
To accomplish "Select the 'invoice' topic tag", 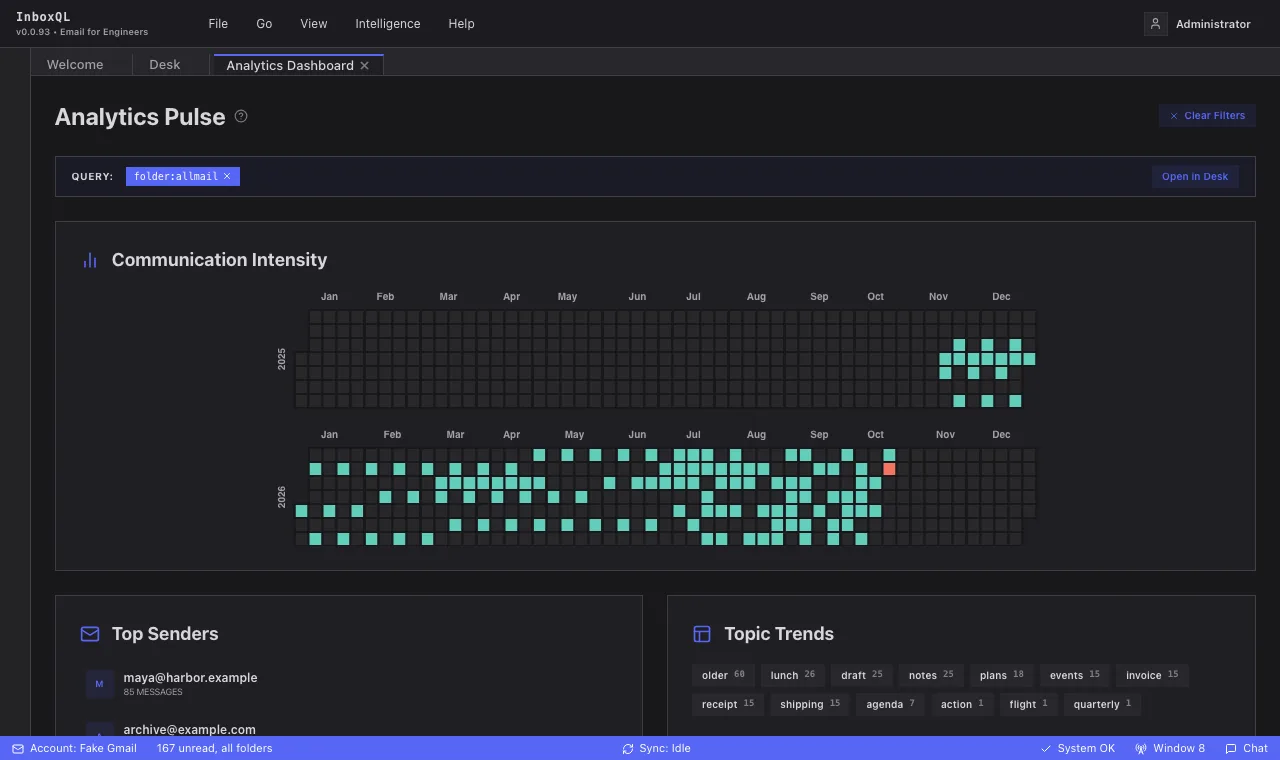I will 1152,675.
